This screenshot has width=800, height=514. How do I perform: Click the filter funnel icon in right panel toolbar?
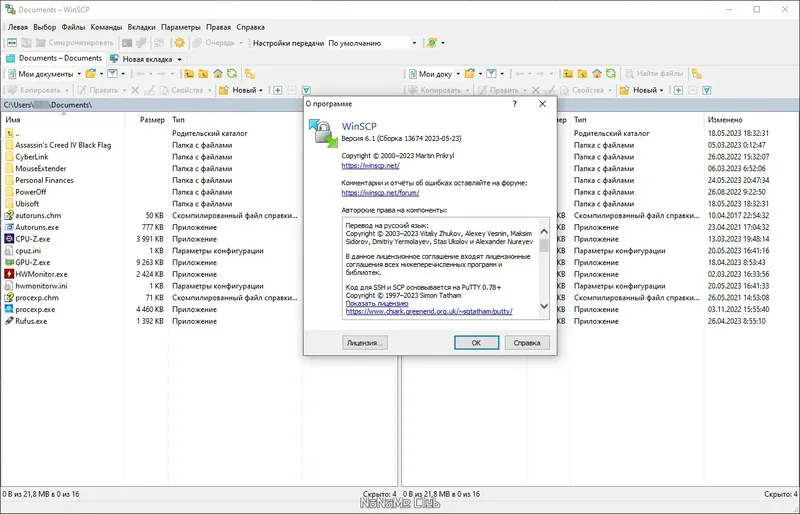point(491,74)
